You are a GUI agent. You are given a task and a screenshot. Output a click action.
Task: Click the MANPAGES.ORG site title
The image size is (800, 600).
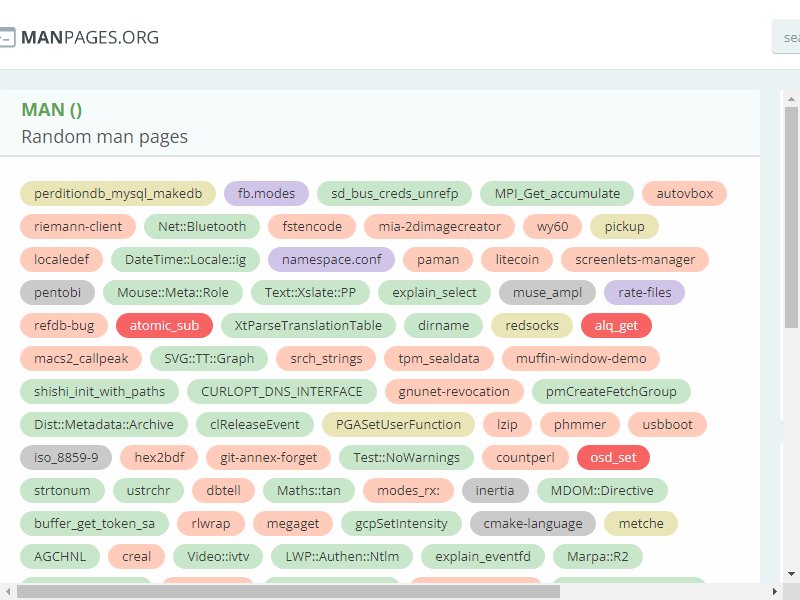click(x=90, y=38)
